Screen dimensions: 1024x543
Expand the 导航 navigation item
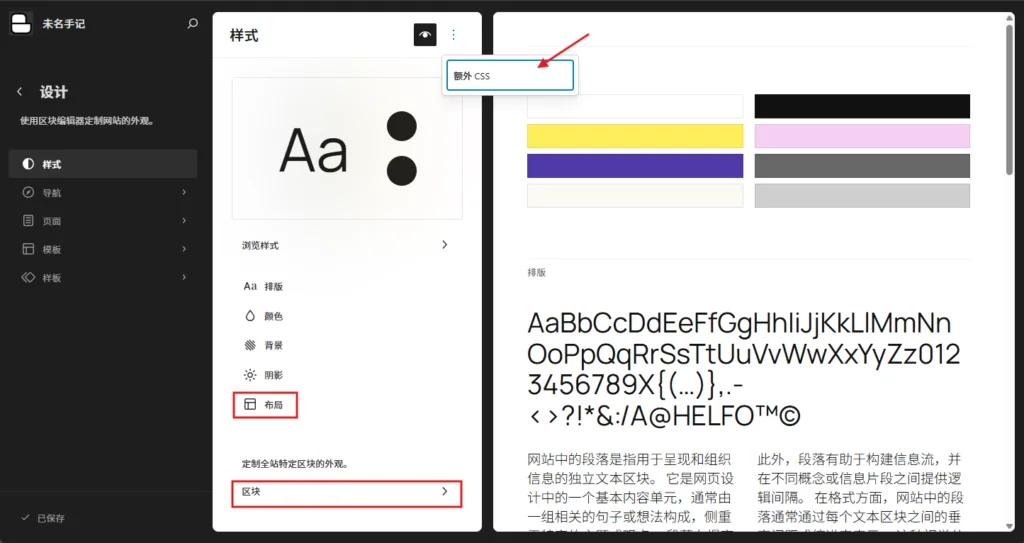coord(103,193)
